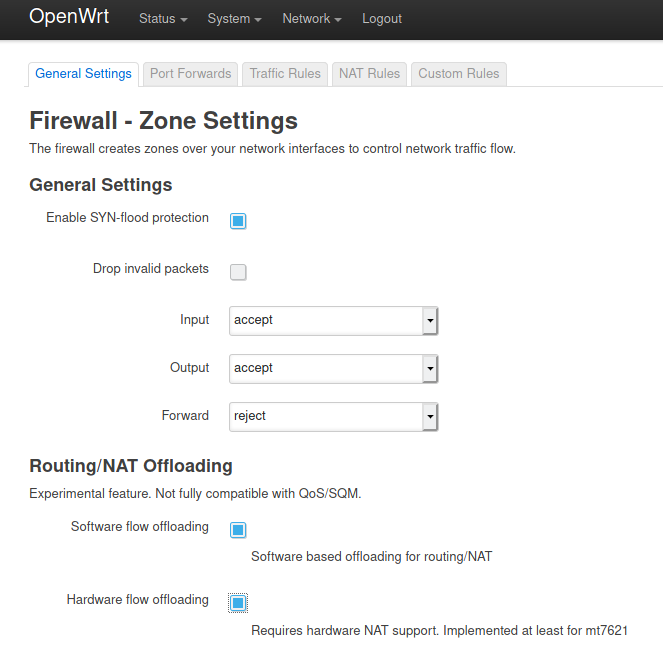
Task: Uncheck Hardware flow offloading
Action: (238, 603)
